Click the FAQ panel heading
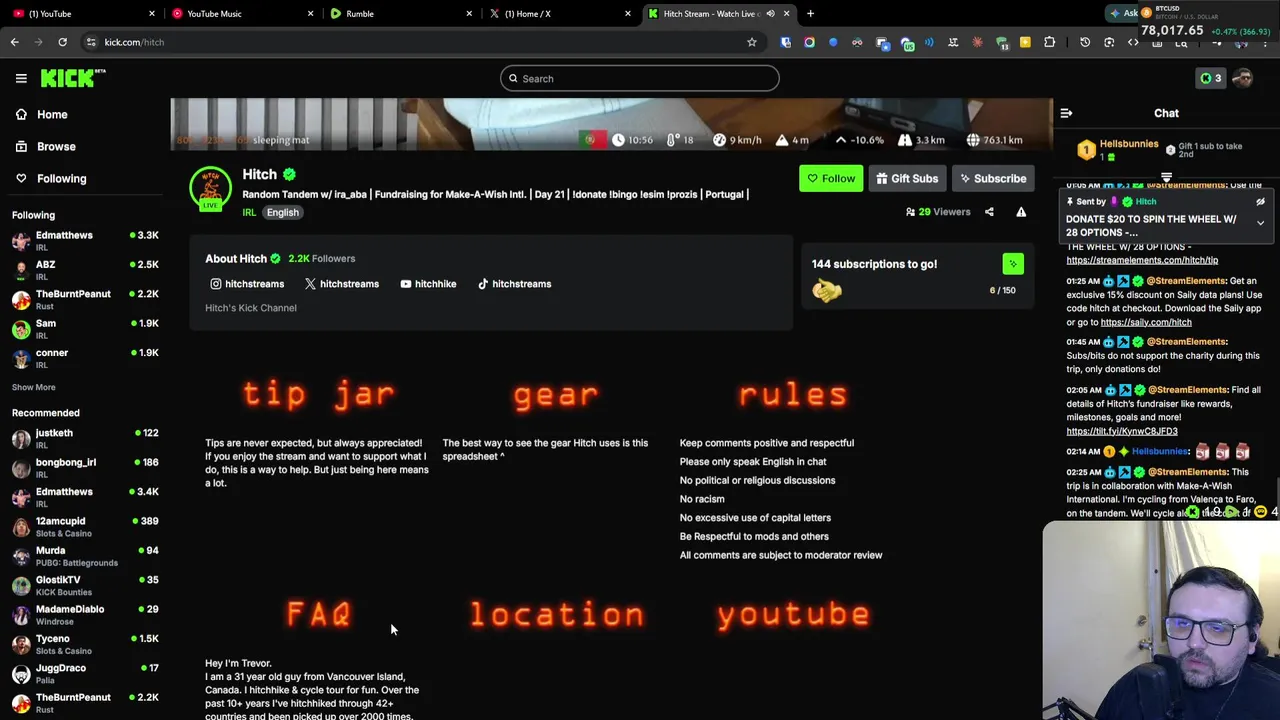Screen dimensions: 1280x720 tap(318, 614)
